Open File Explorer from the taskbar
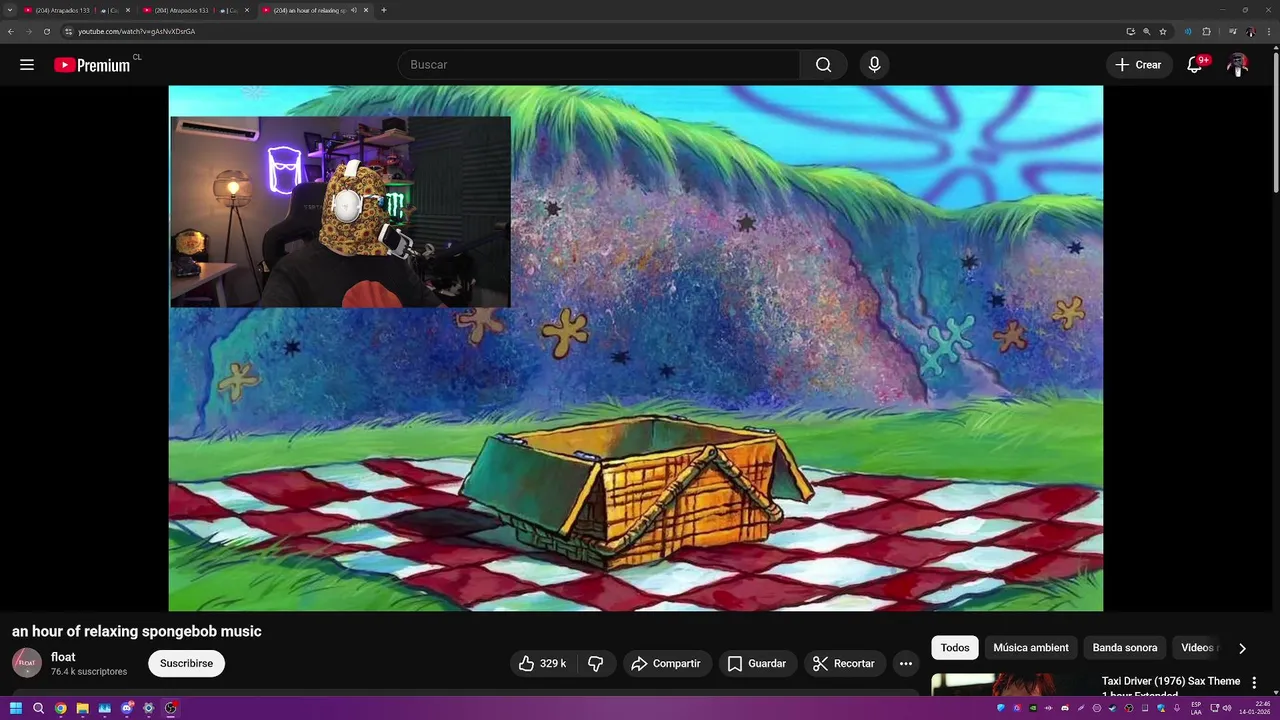 point(83,708)
